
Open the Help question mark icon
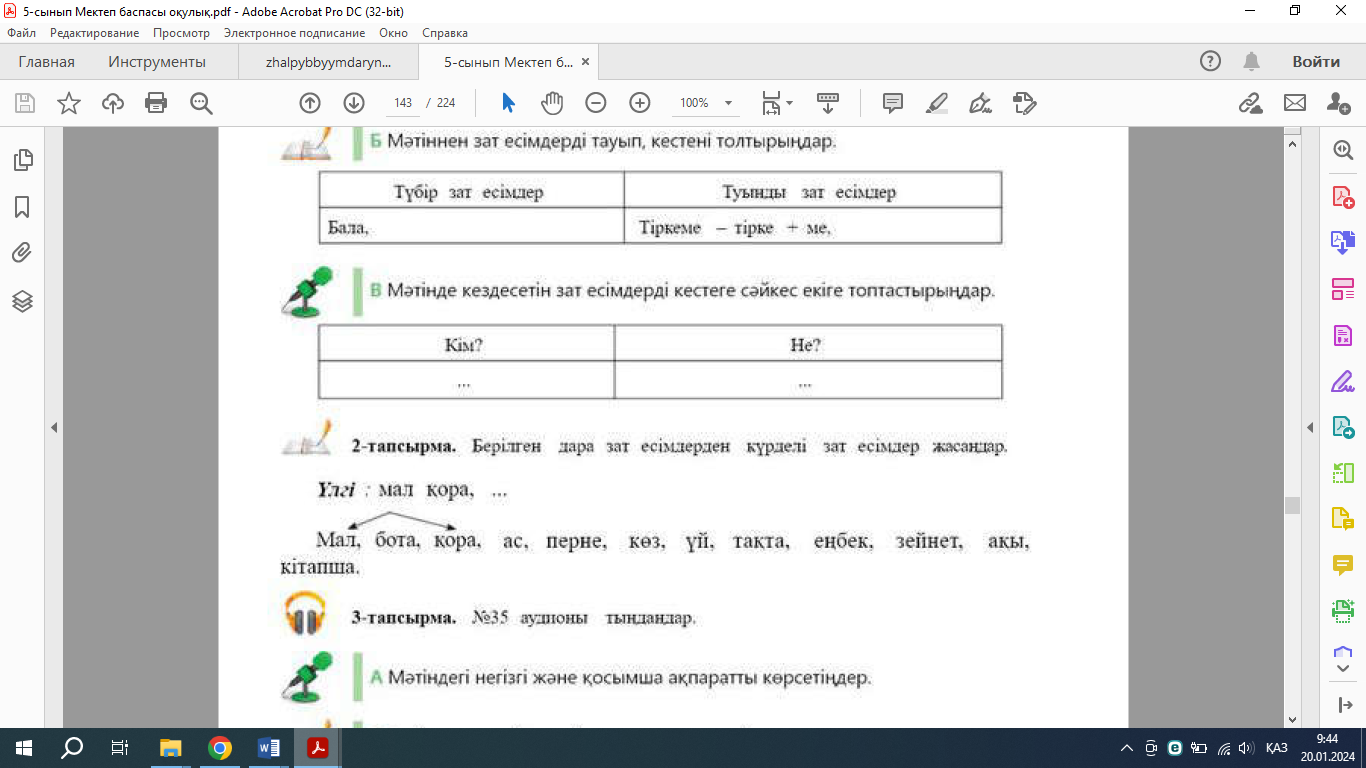tap(1210, 62)
